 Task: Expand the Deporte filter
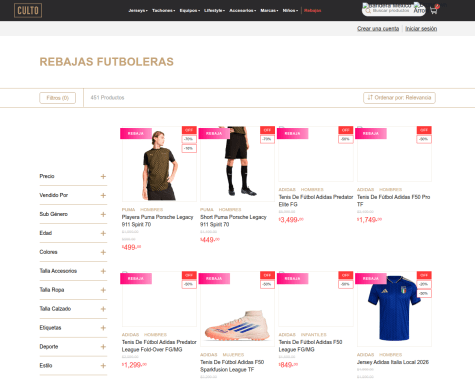73,347
